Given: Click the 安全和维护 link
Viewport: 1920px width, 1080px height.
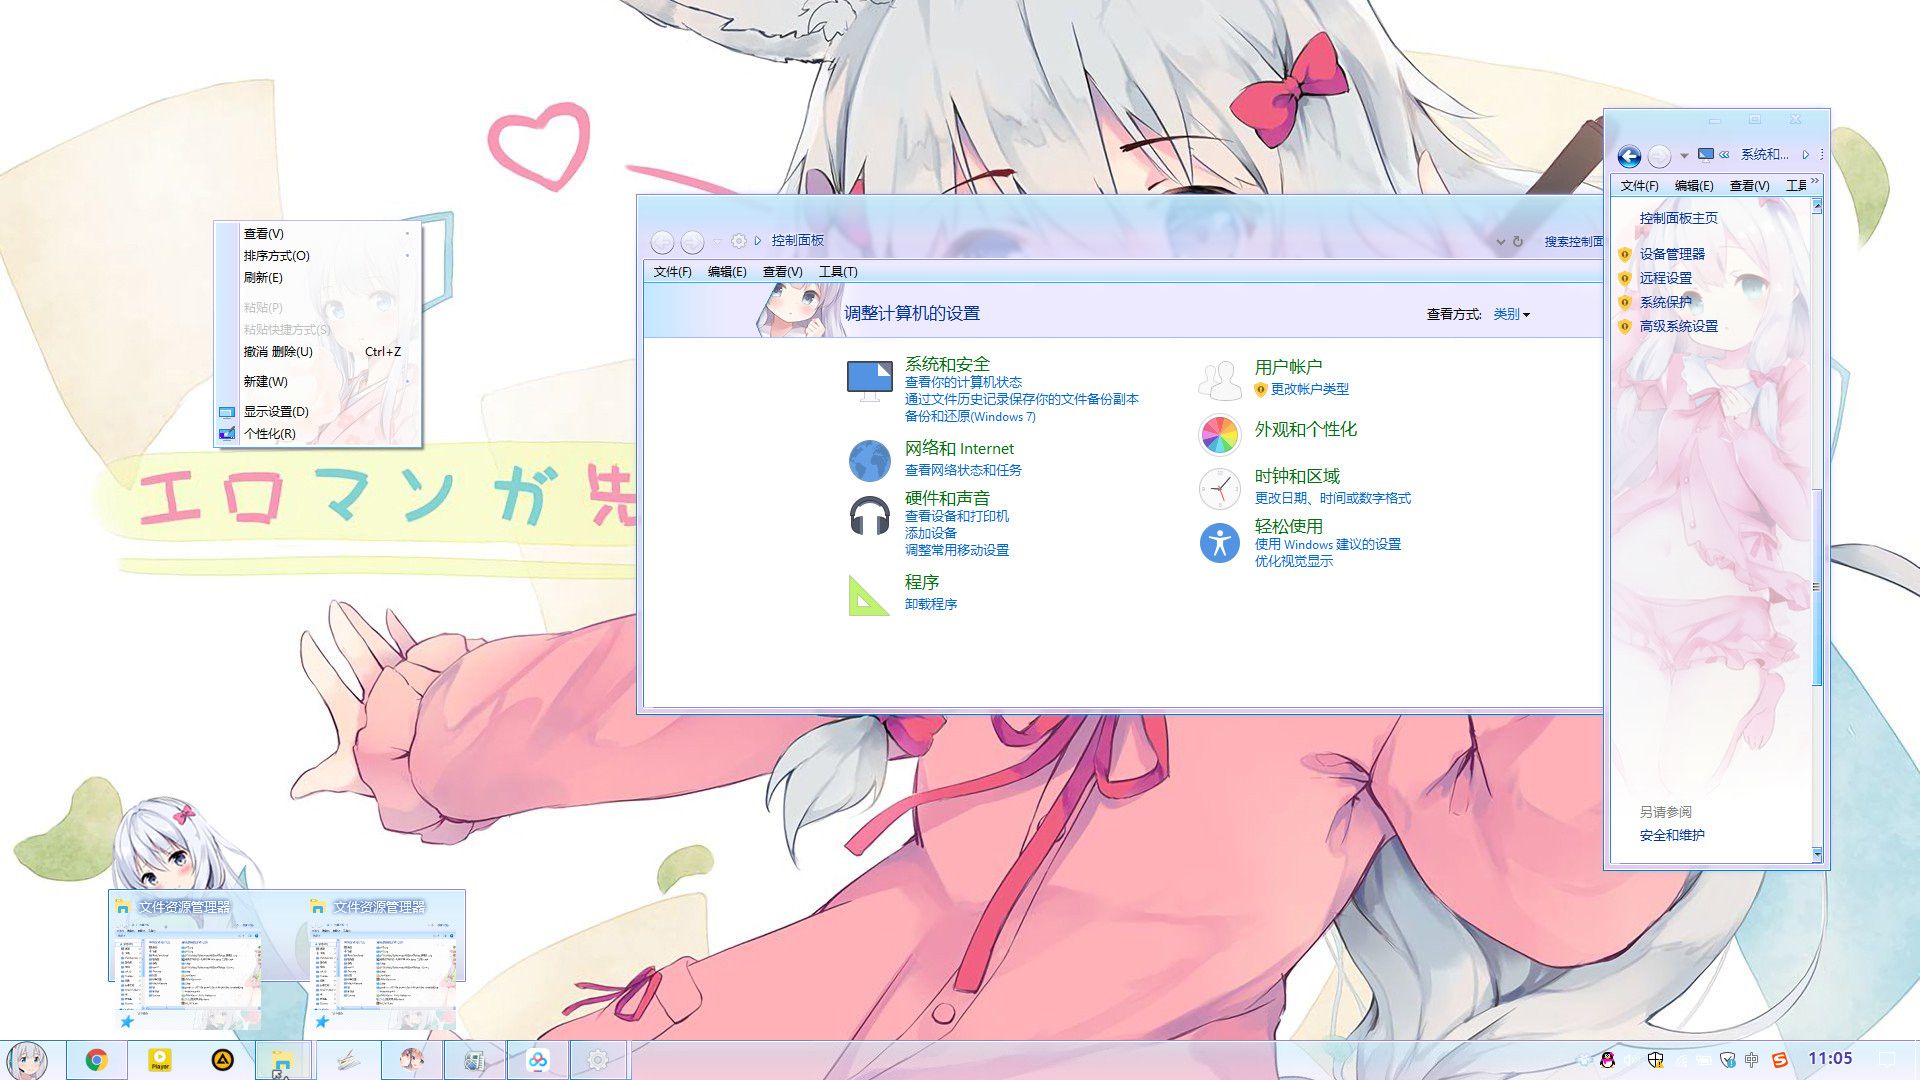Looking at the screenshot, I should click(x=1672, y=835).
